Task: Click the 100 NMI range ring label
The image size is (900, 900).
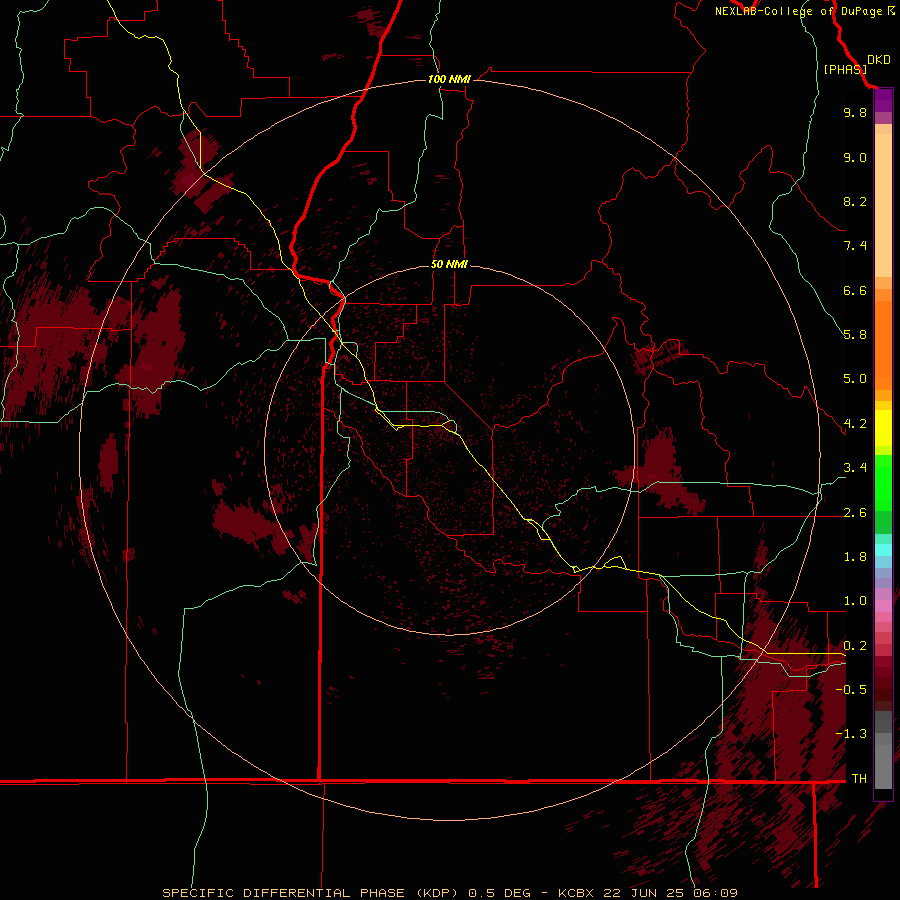Action: [x=449, y=79]
